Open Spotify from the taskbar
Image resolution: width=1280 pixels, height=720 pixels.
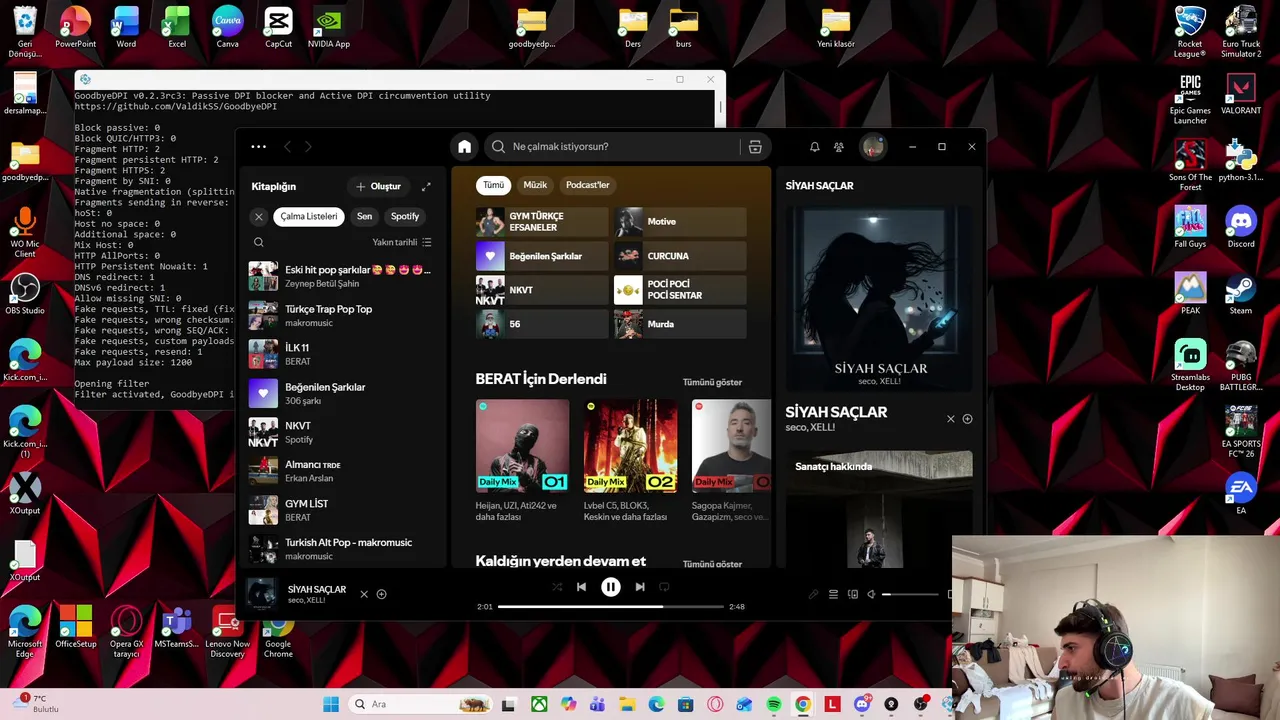pos(774,704)
